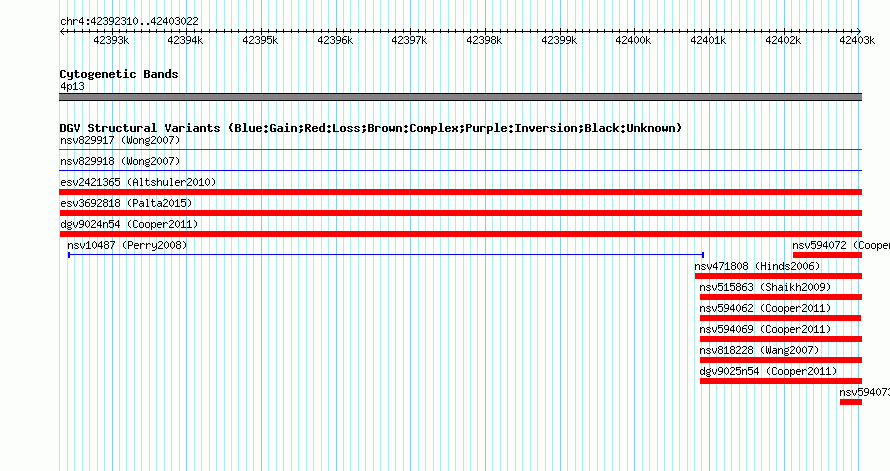Open the nsv10487 (Perry2008) variant label

pos(127,245)
